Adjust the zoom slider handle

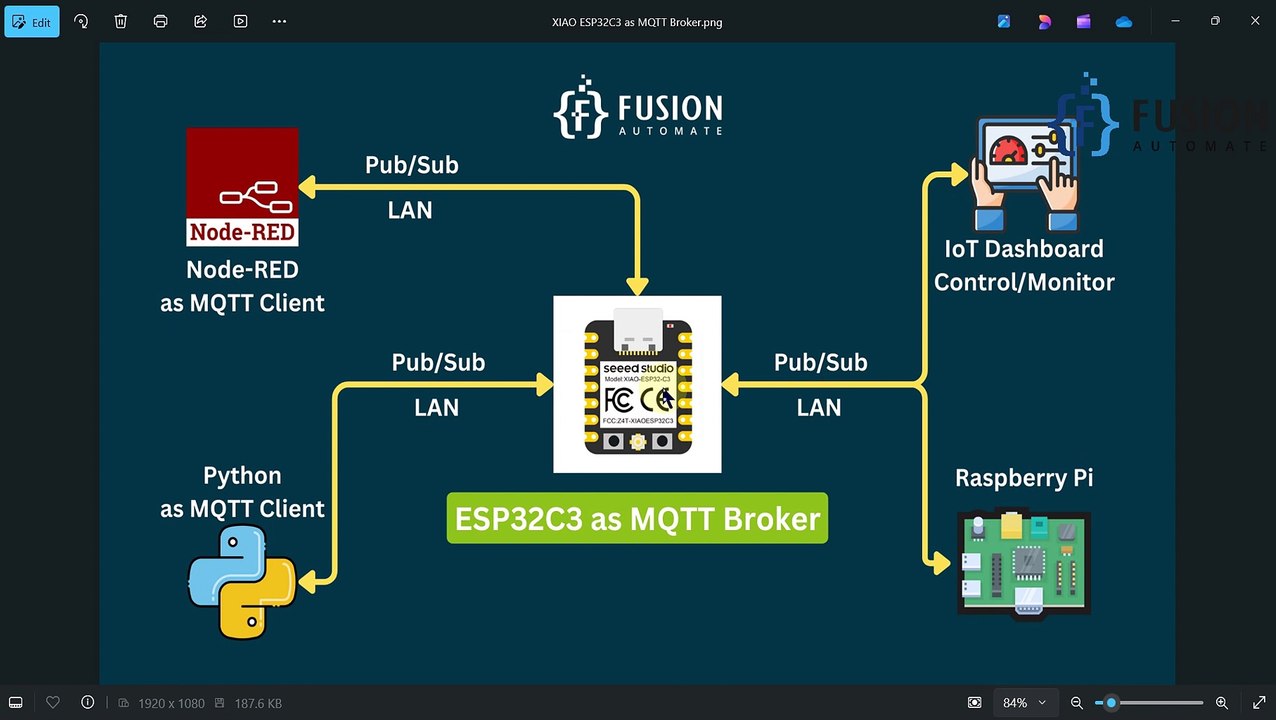click(1111, 703)
